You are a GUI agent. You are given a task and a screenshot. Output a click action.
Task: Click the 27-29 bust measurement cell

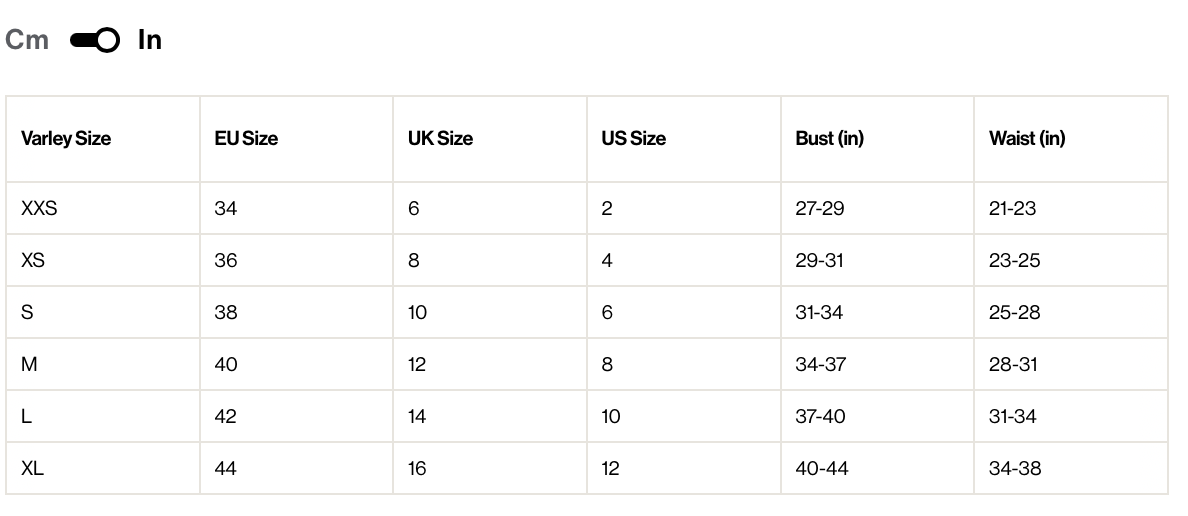tap(820, 208)
